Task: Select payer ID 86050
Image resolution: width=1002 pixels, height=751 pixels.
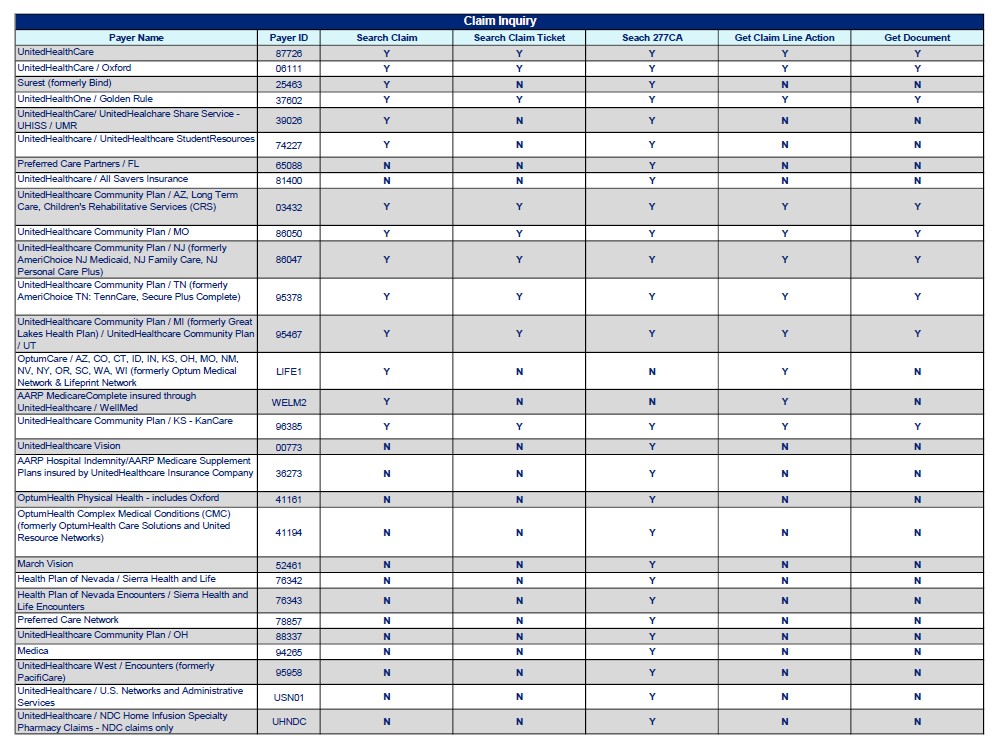Action: click(x=289, y=234)
